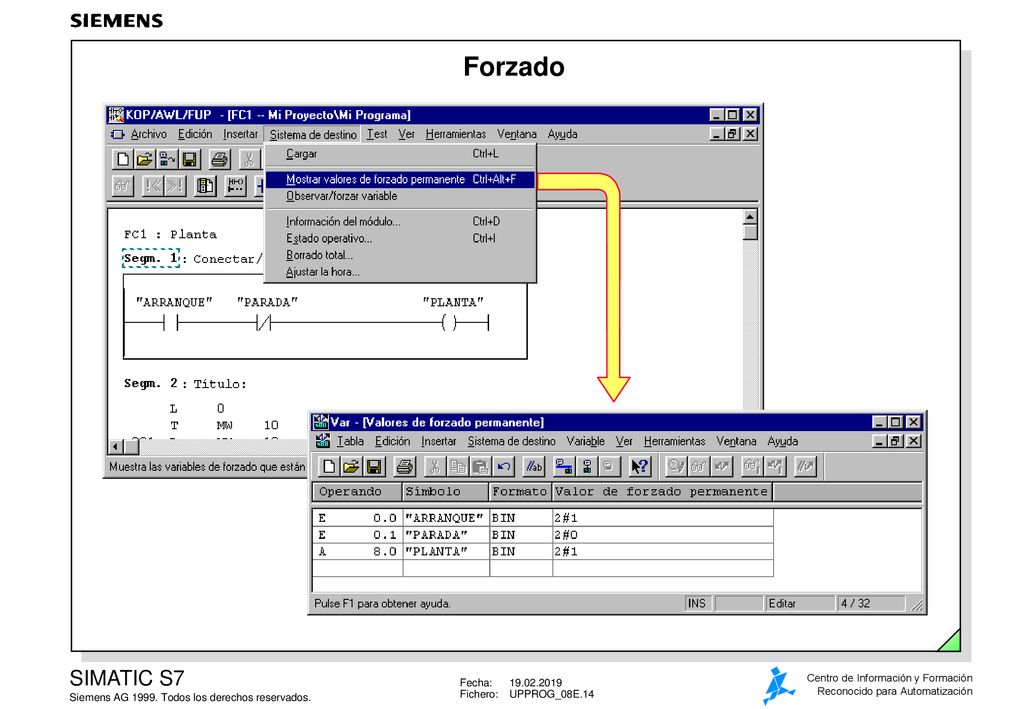Go to previous error icon in KOP/AWL/FUP
The image size is (1024, 709).
point(153,186)
